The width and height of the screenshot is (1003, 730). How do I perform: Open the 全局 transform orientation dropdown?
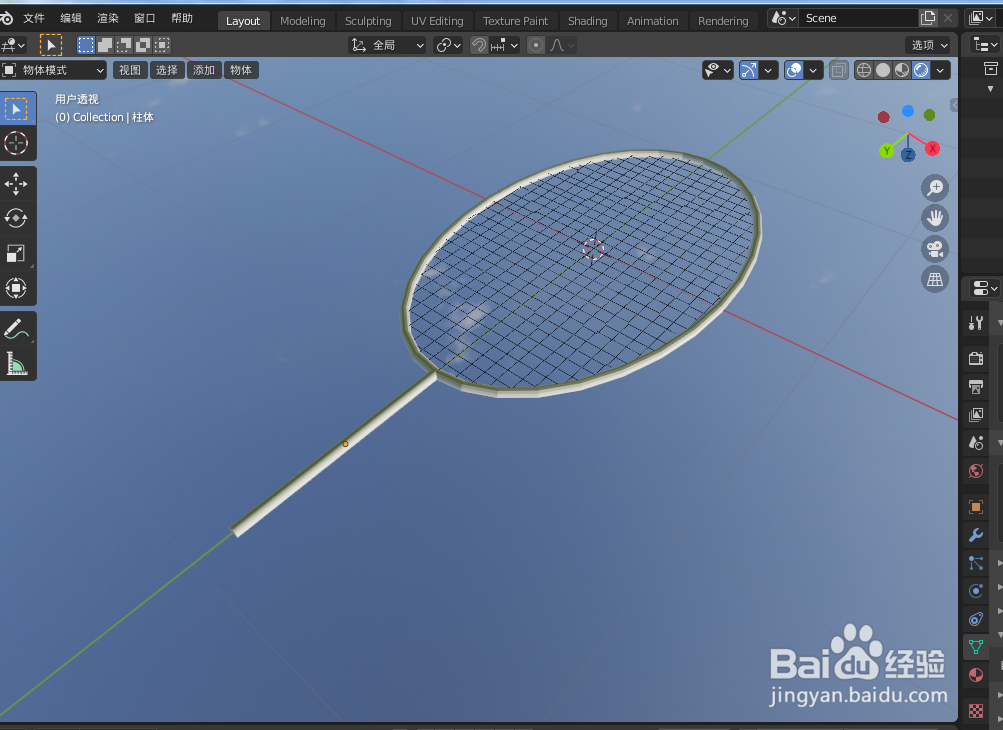(x=387, y=44)
